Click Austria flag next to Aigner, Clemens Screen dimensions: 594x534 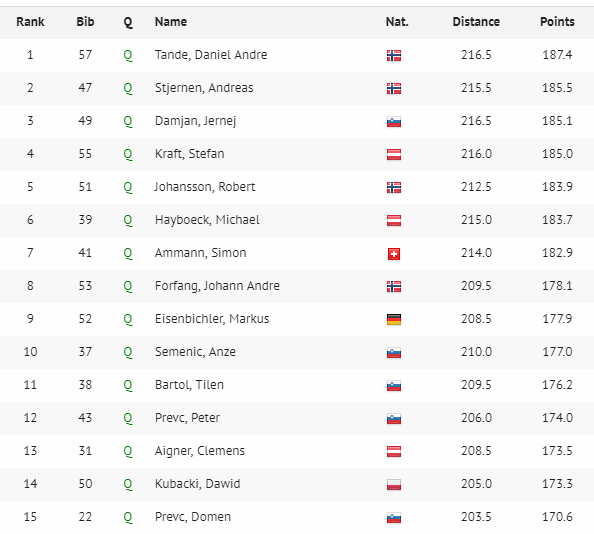point(394,451)
